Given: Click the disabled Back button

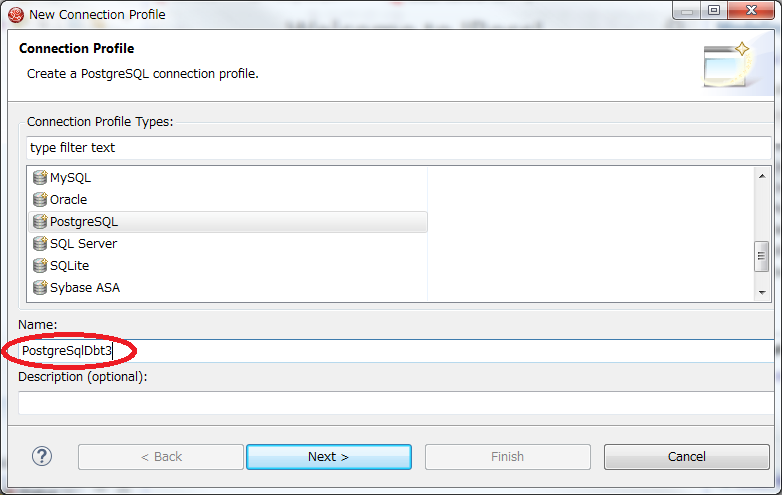Looking at the screenshot, I should (x=161, y=457).
